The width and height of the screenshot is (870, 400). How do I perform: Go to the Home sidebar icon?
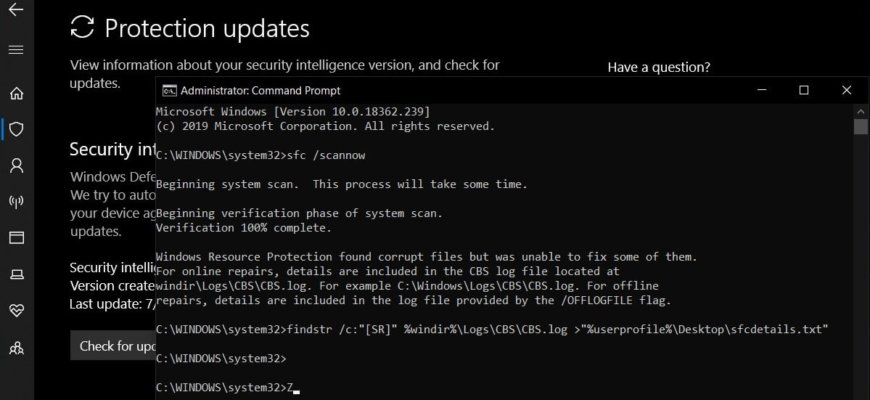pyautogui.click(x=17, y=93)
